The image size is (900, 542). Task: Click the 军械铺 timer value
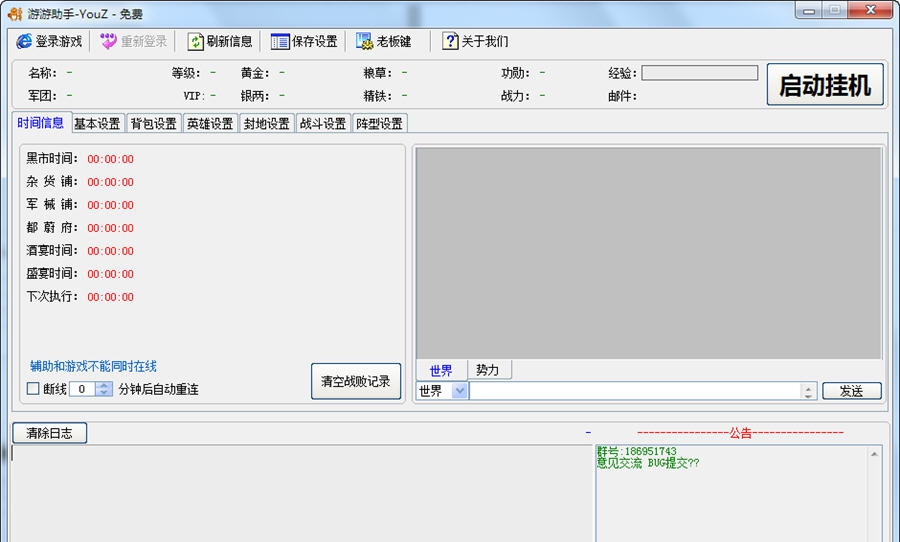pyautogui.click(x=111, y=205)
